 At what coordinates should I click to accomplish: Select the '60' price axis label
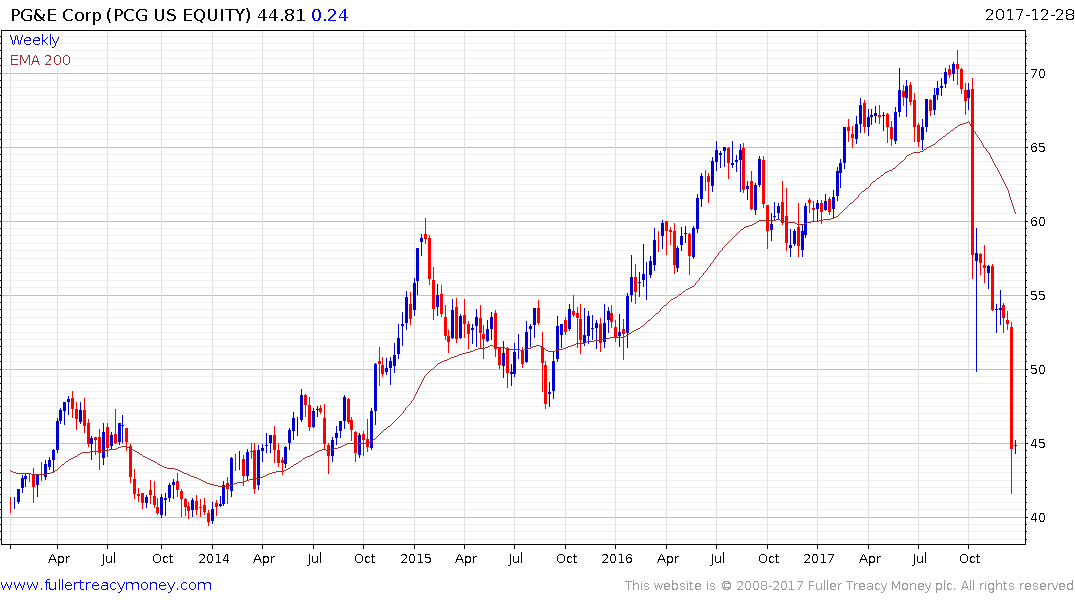1037,221
